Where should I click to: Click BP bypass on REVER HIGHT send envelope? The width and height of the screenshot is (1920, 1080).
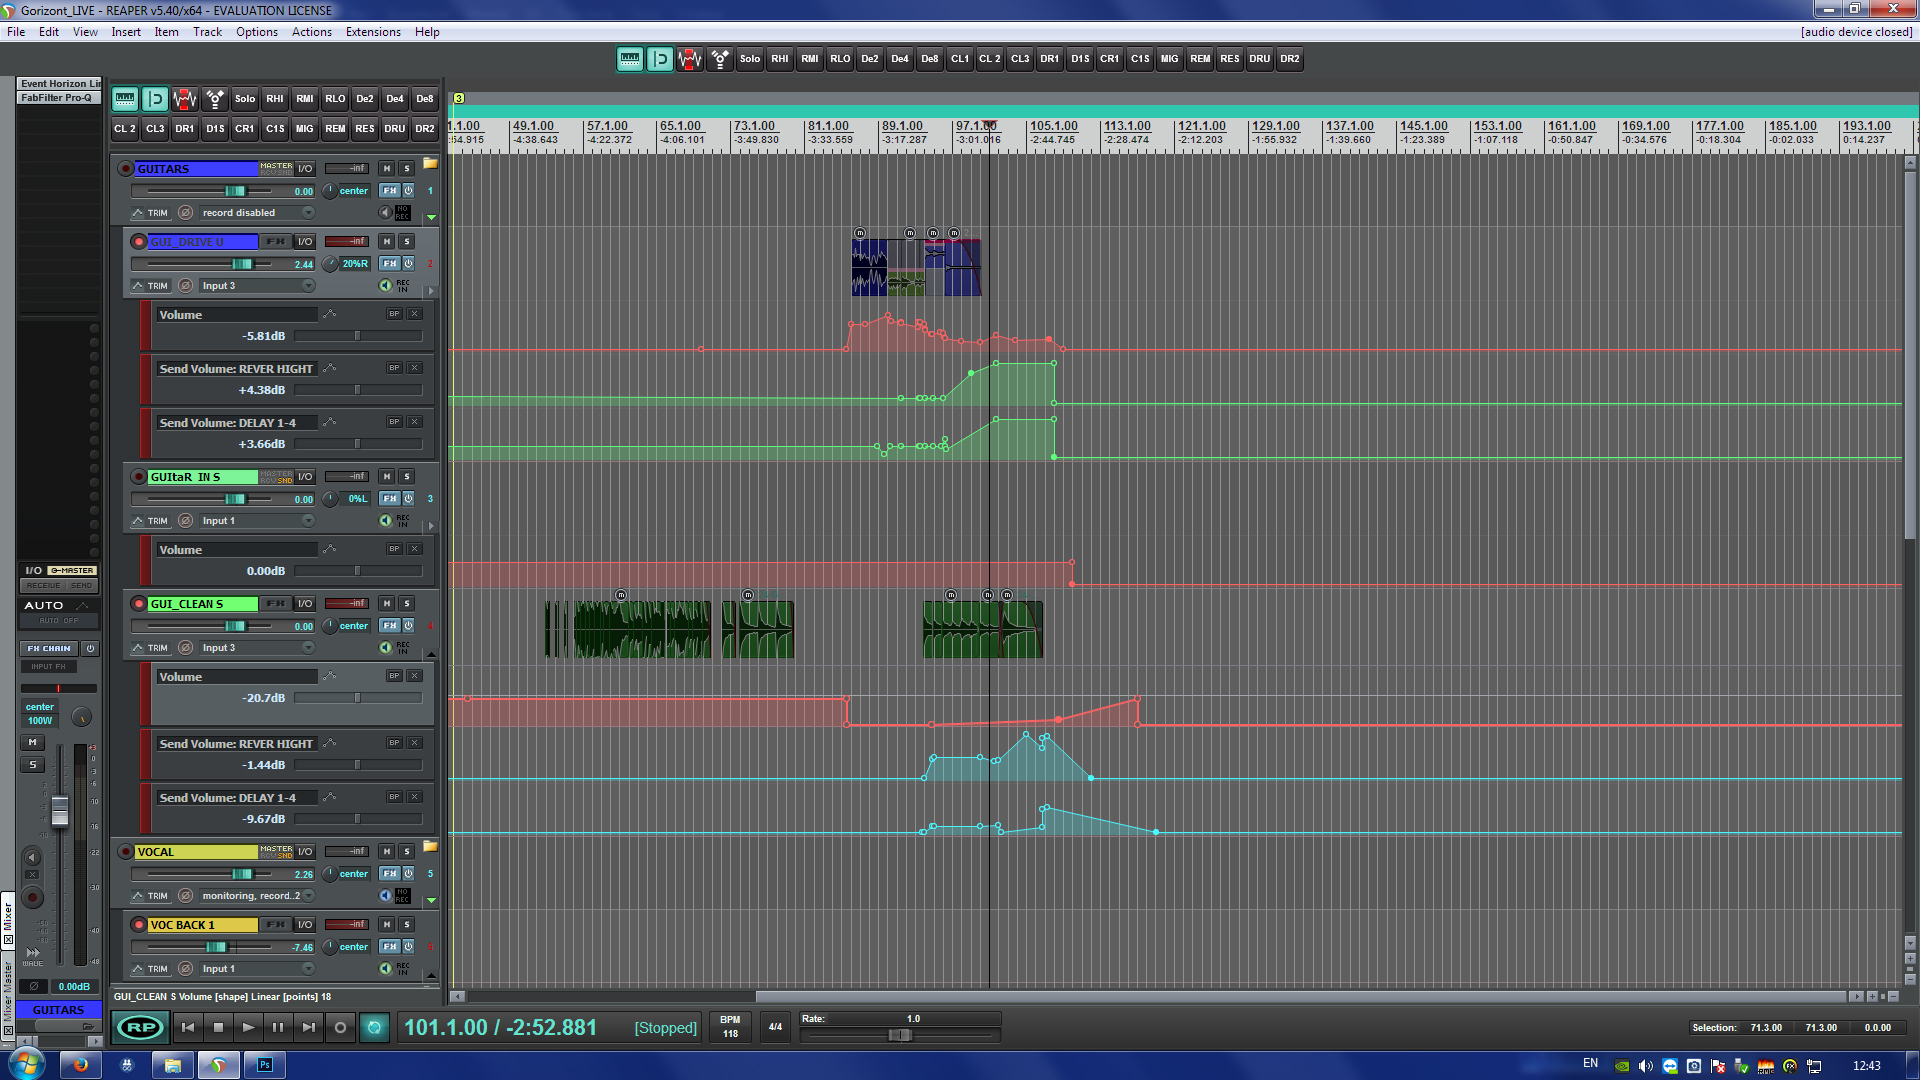pyautogui.click(x=394, y=368)
